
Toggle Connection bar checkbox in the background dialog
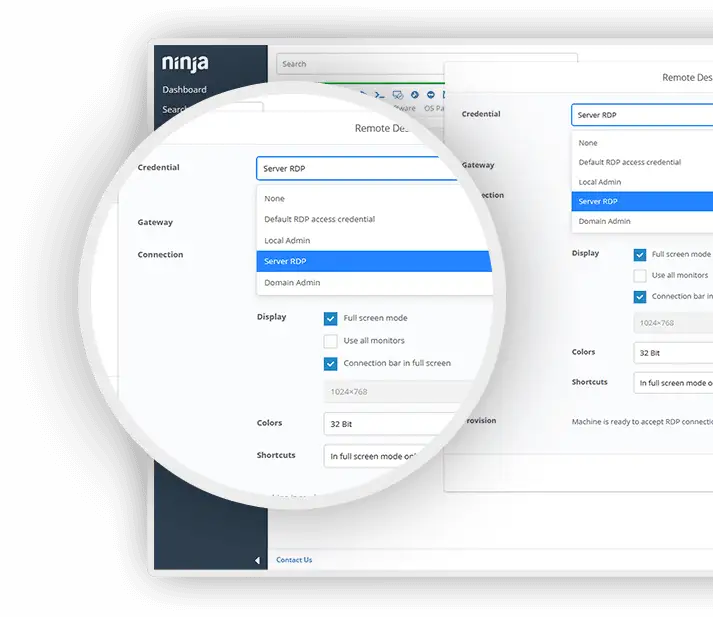click(640, 297)
